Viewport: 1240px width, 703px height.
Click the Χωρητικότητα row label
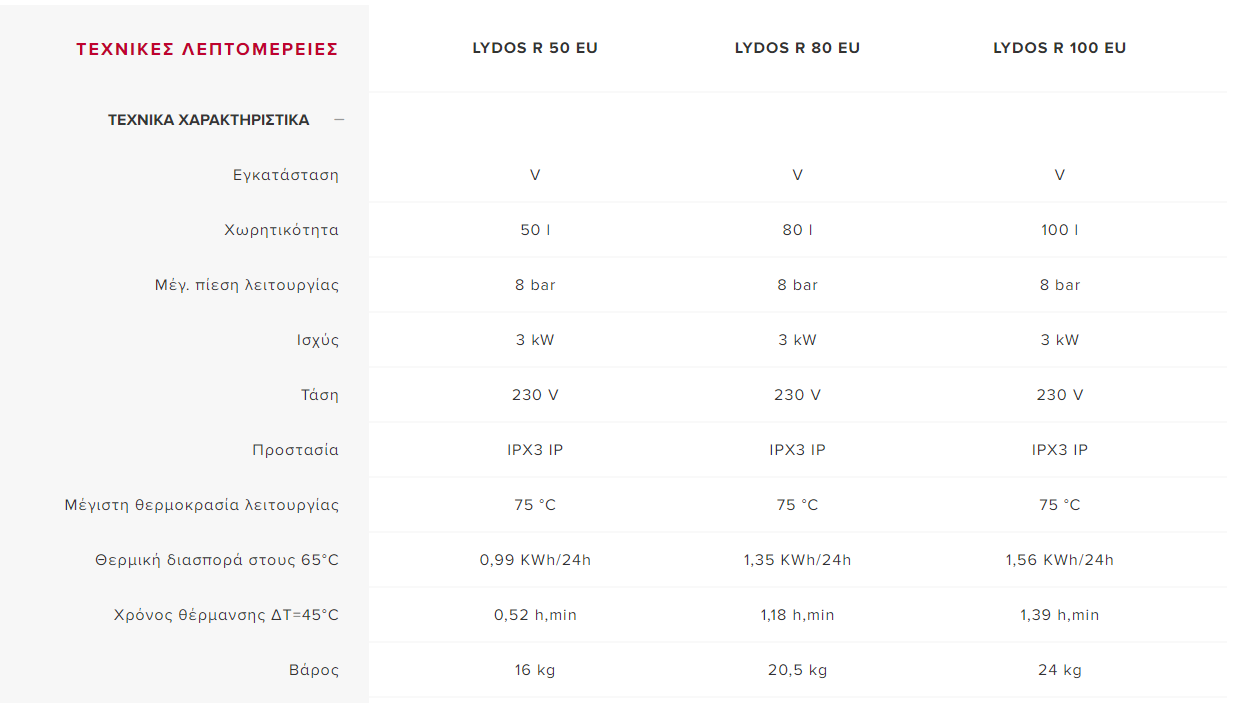click(282, 230)
